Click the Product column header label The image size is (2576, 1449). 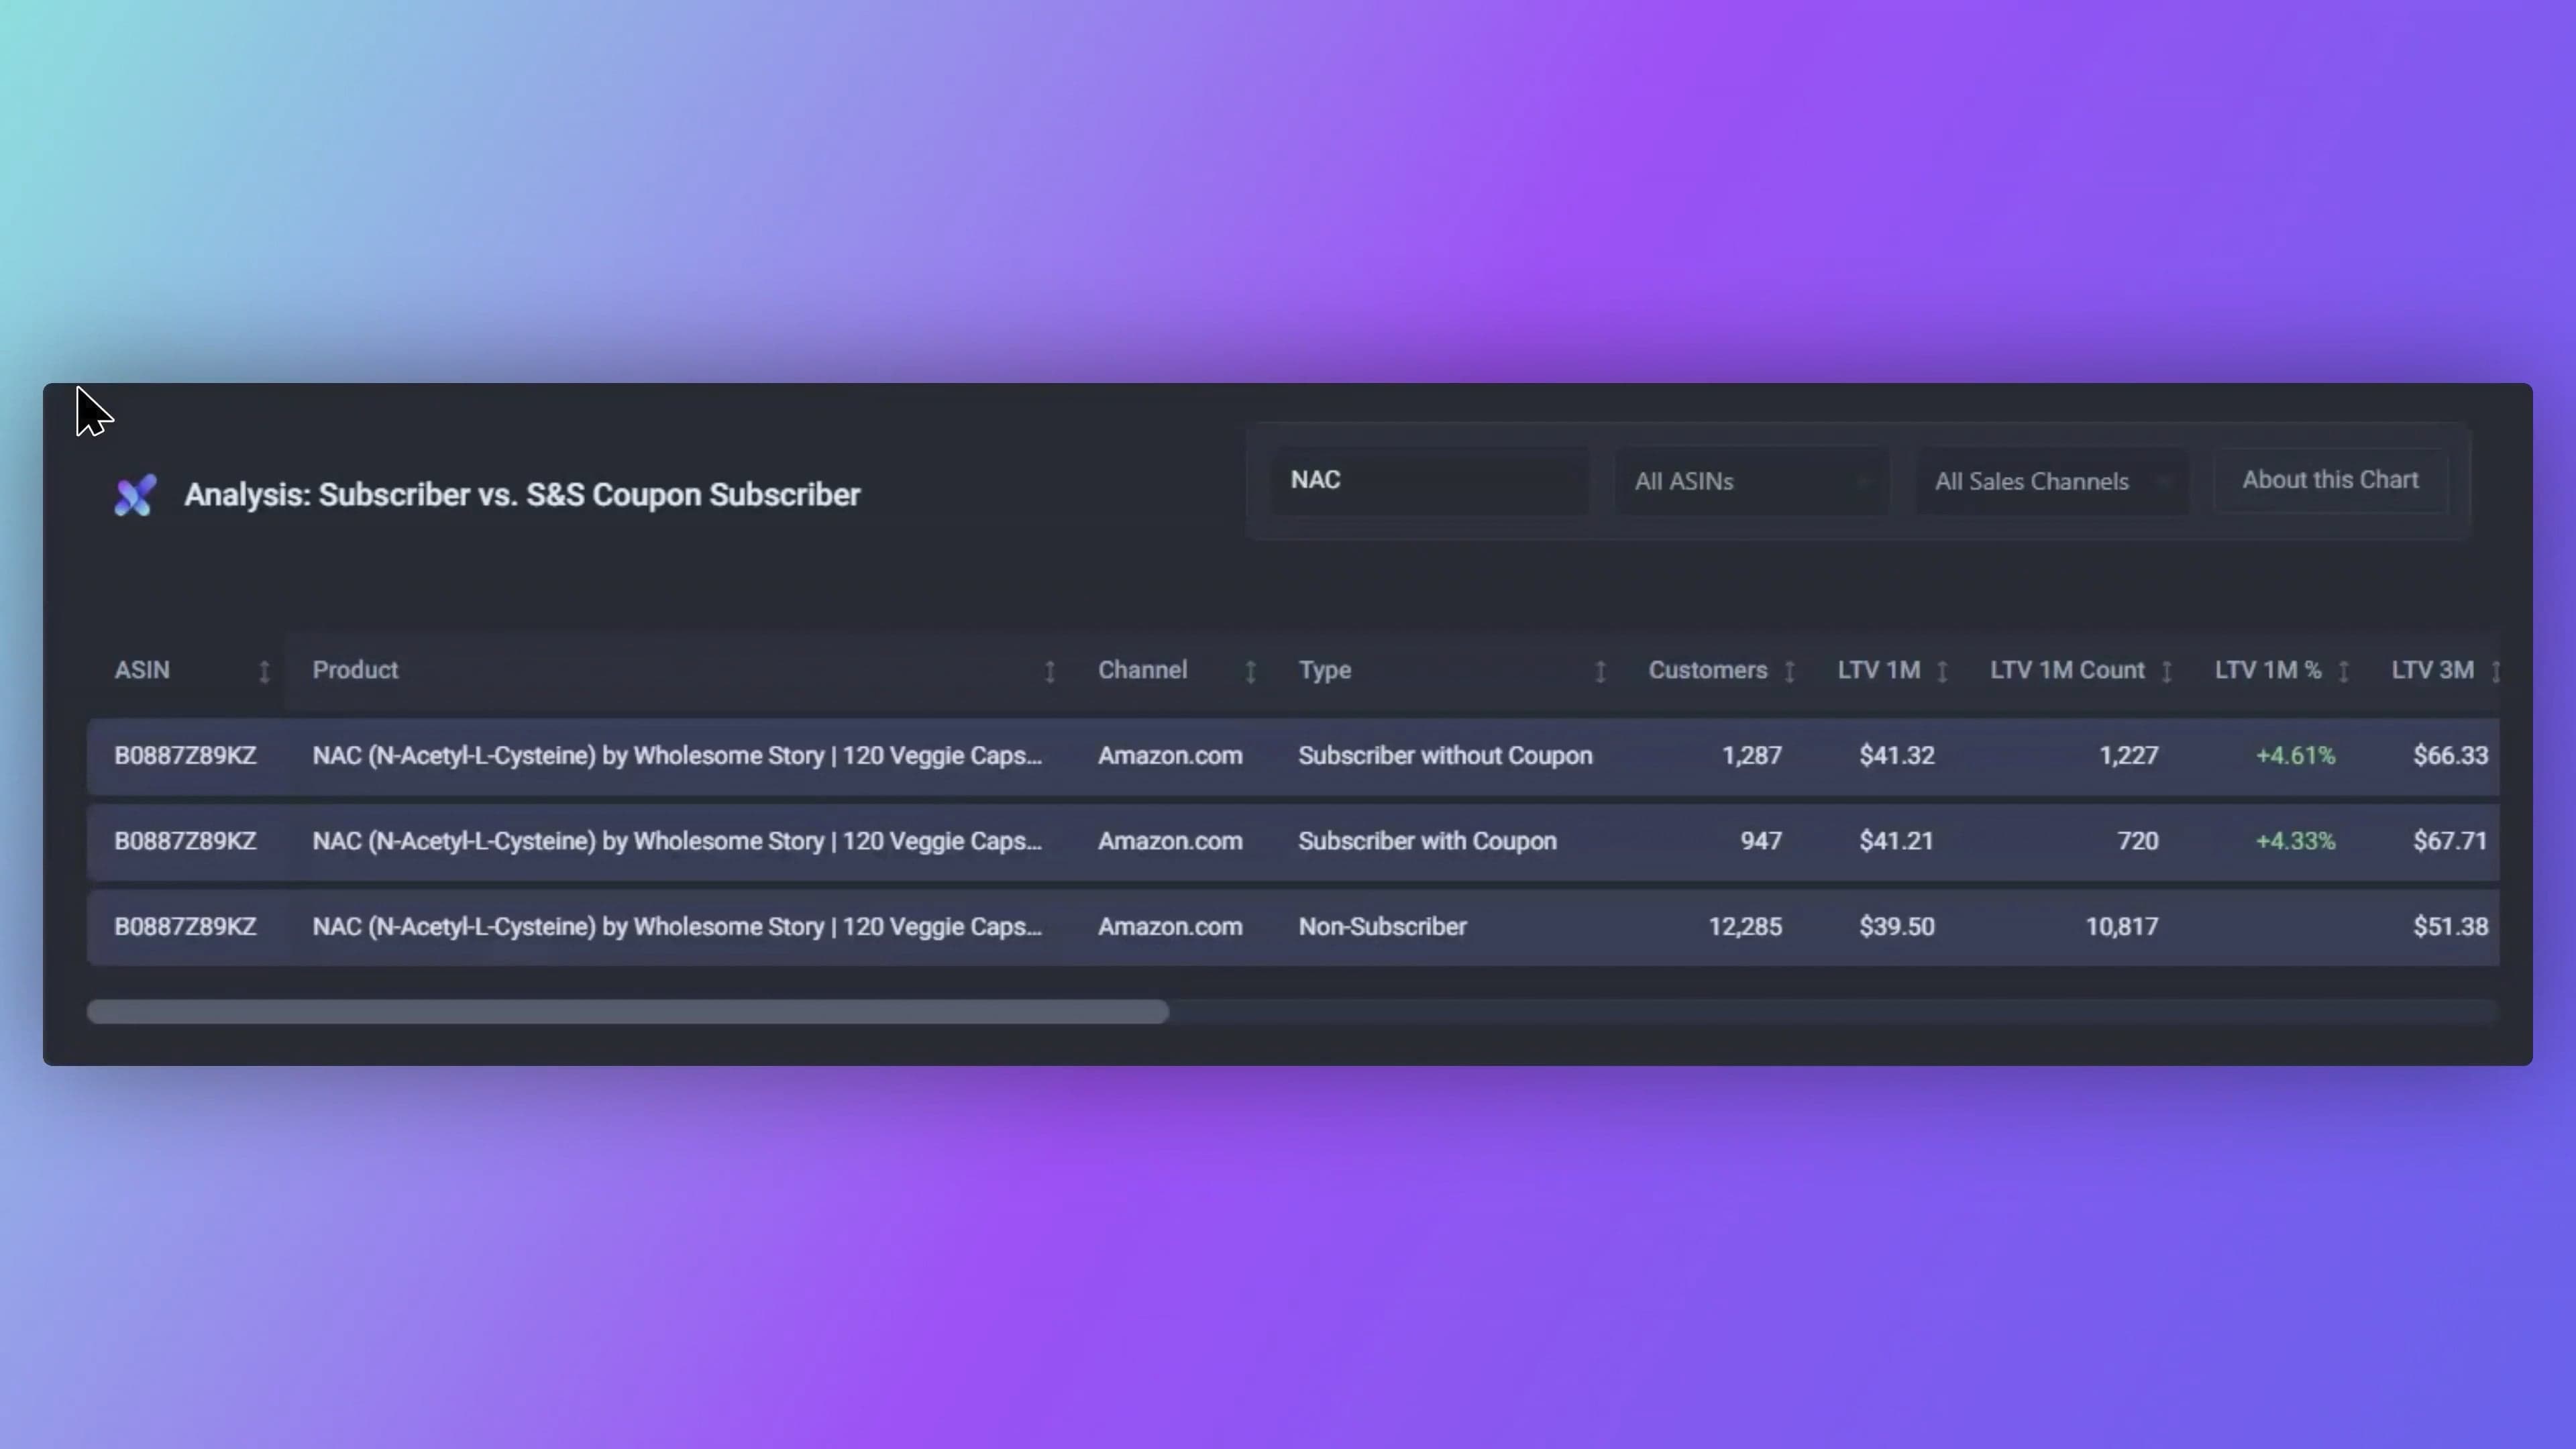coord(355,670)
